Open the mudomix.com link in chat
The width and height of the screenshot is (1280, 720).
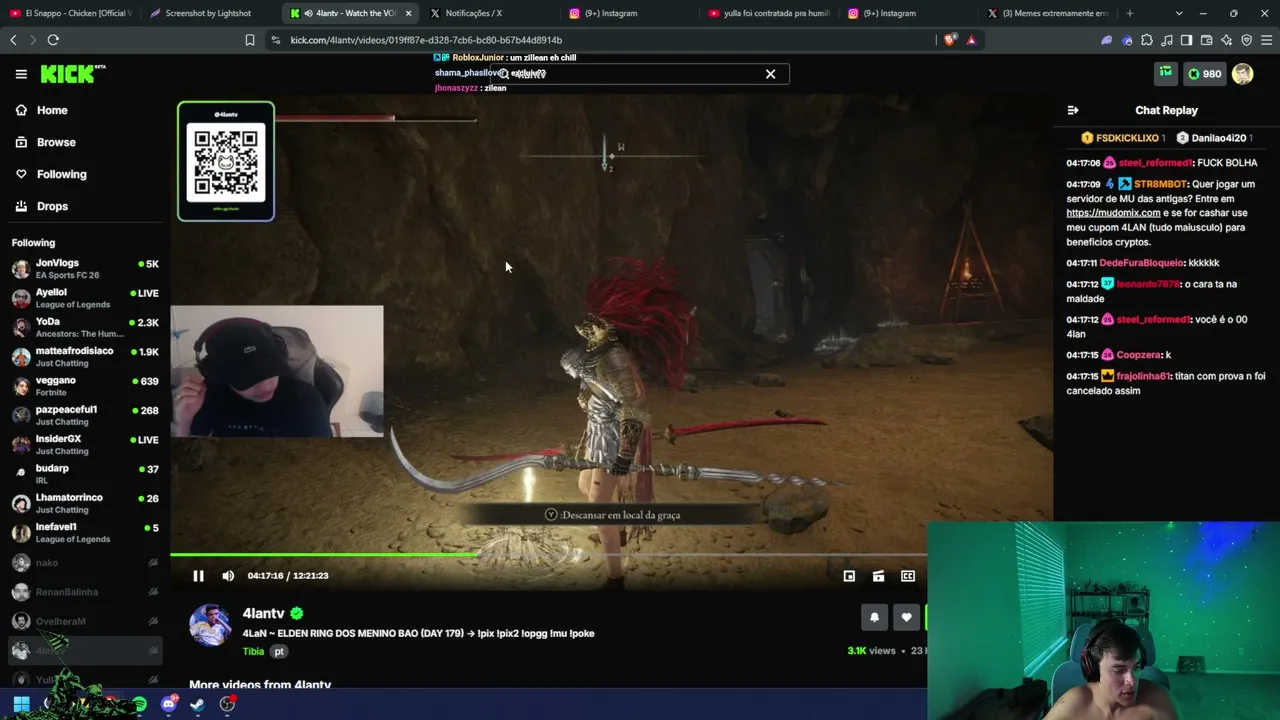(x=1113, y=213)
